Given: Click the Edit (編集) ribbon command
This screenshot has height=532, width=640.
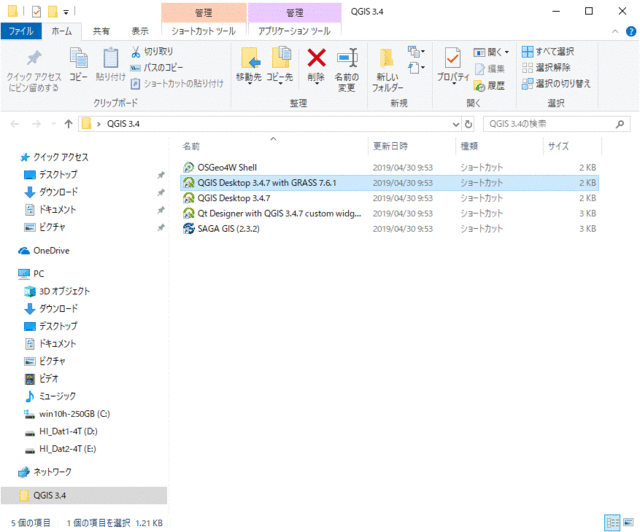Looking at the screenshot, I should pos(490,69).
